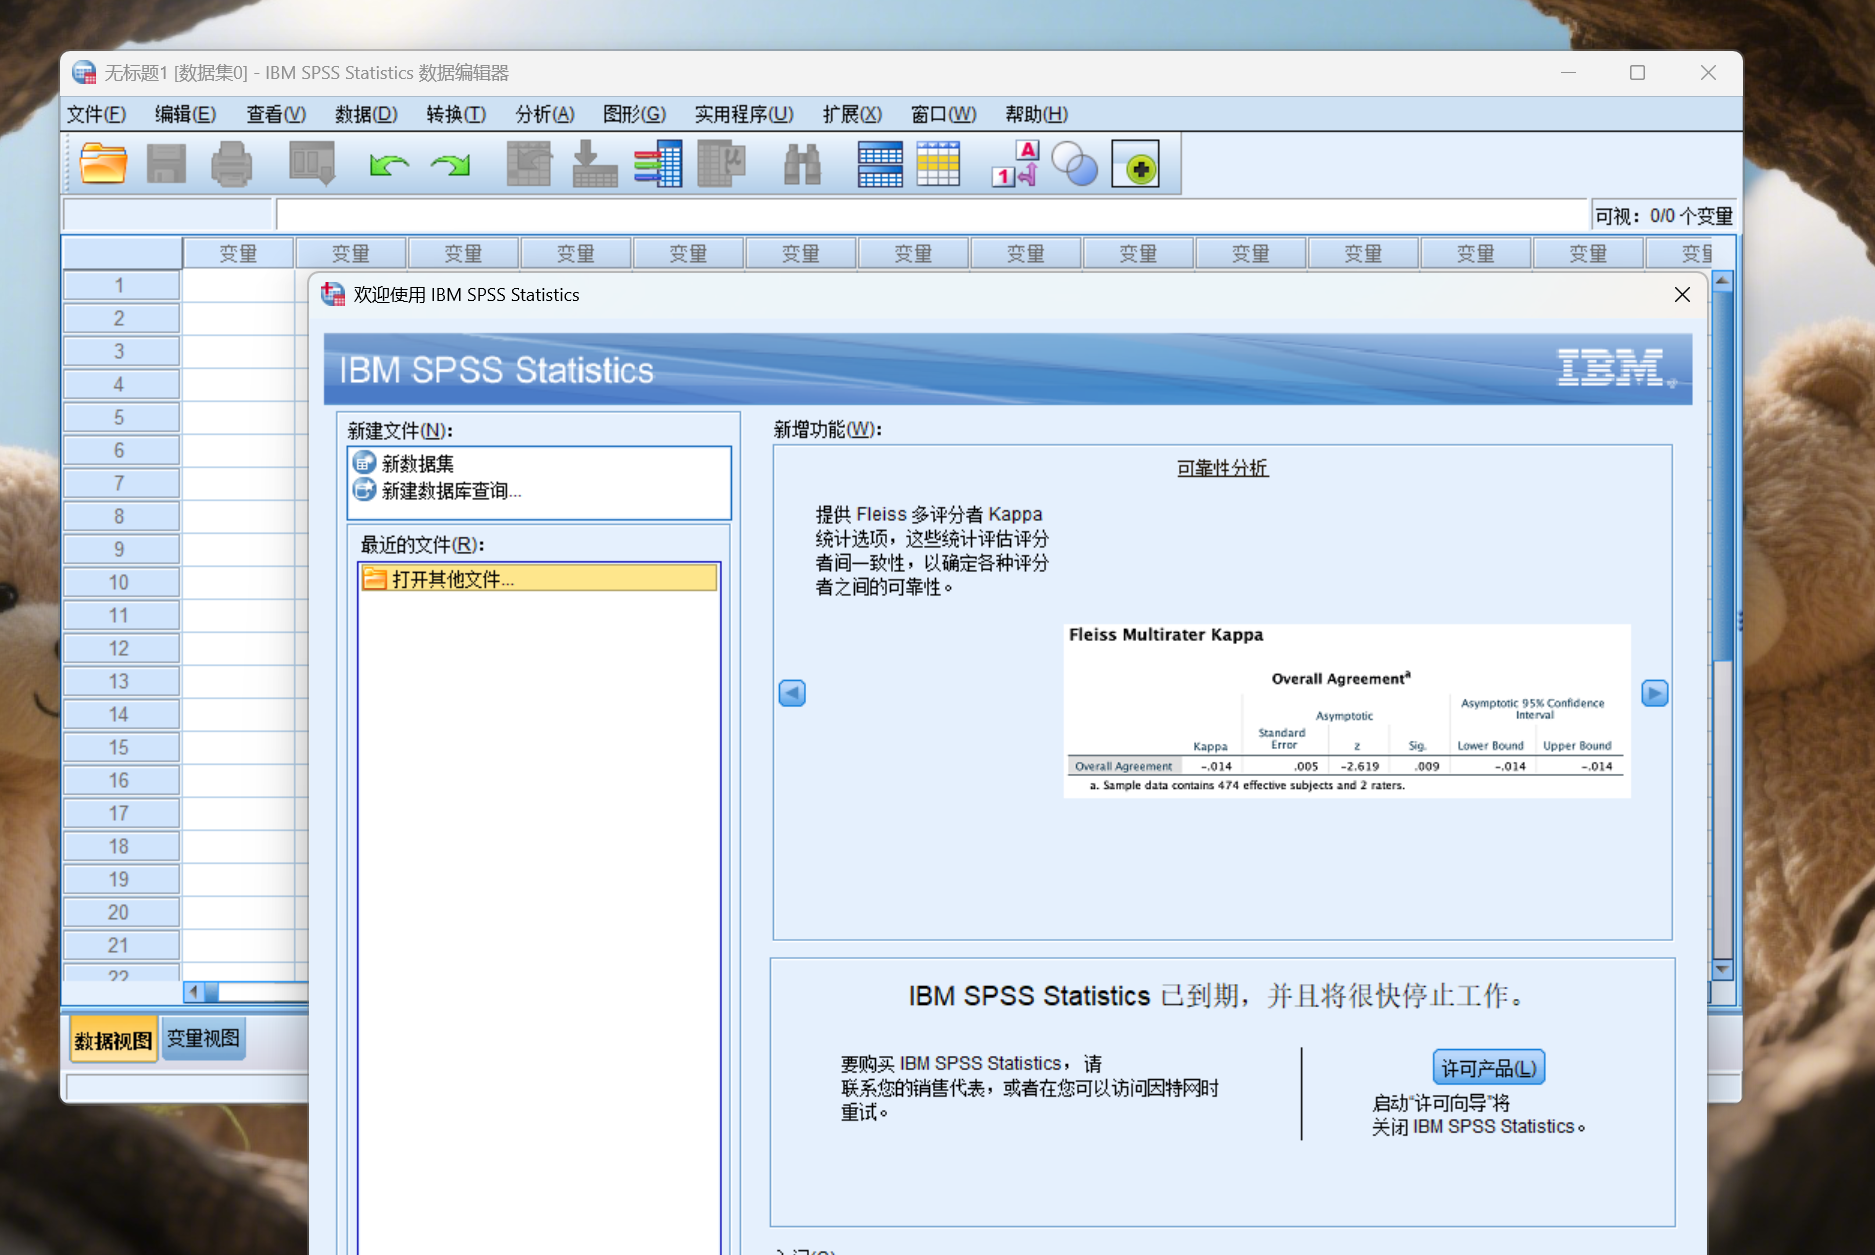Click the Go to case icon
The image size is (1875, 1255).
point(529,164)
